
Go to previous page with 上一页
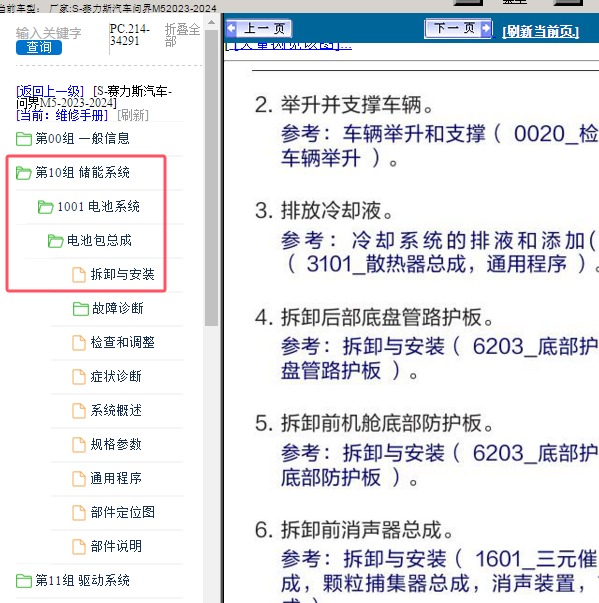(259, 28)
